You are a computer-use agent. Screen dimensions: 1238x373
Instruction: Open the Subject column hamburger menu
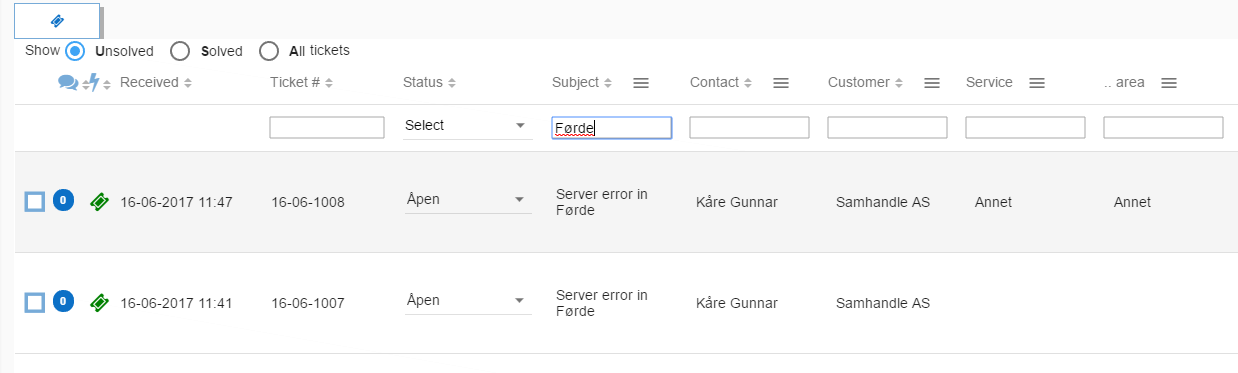(642, 83)
